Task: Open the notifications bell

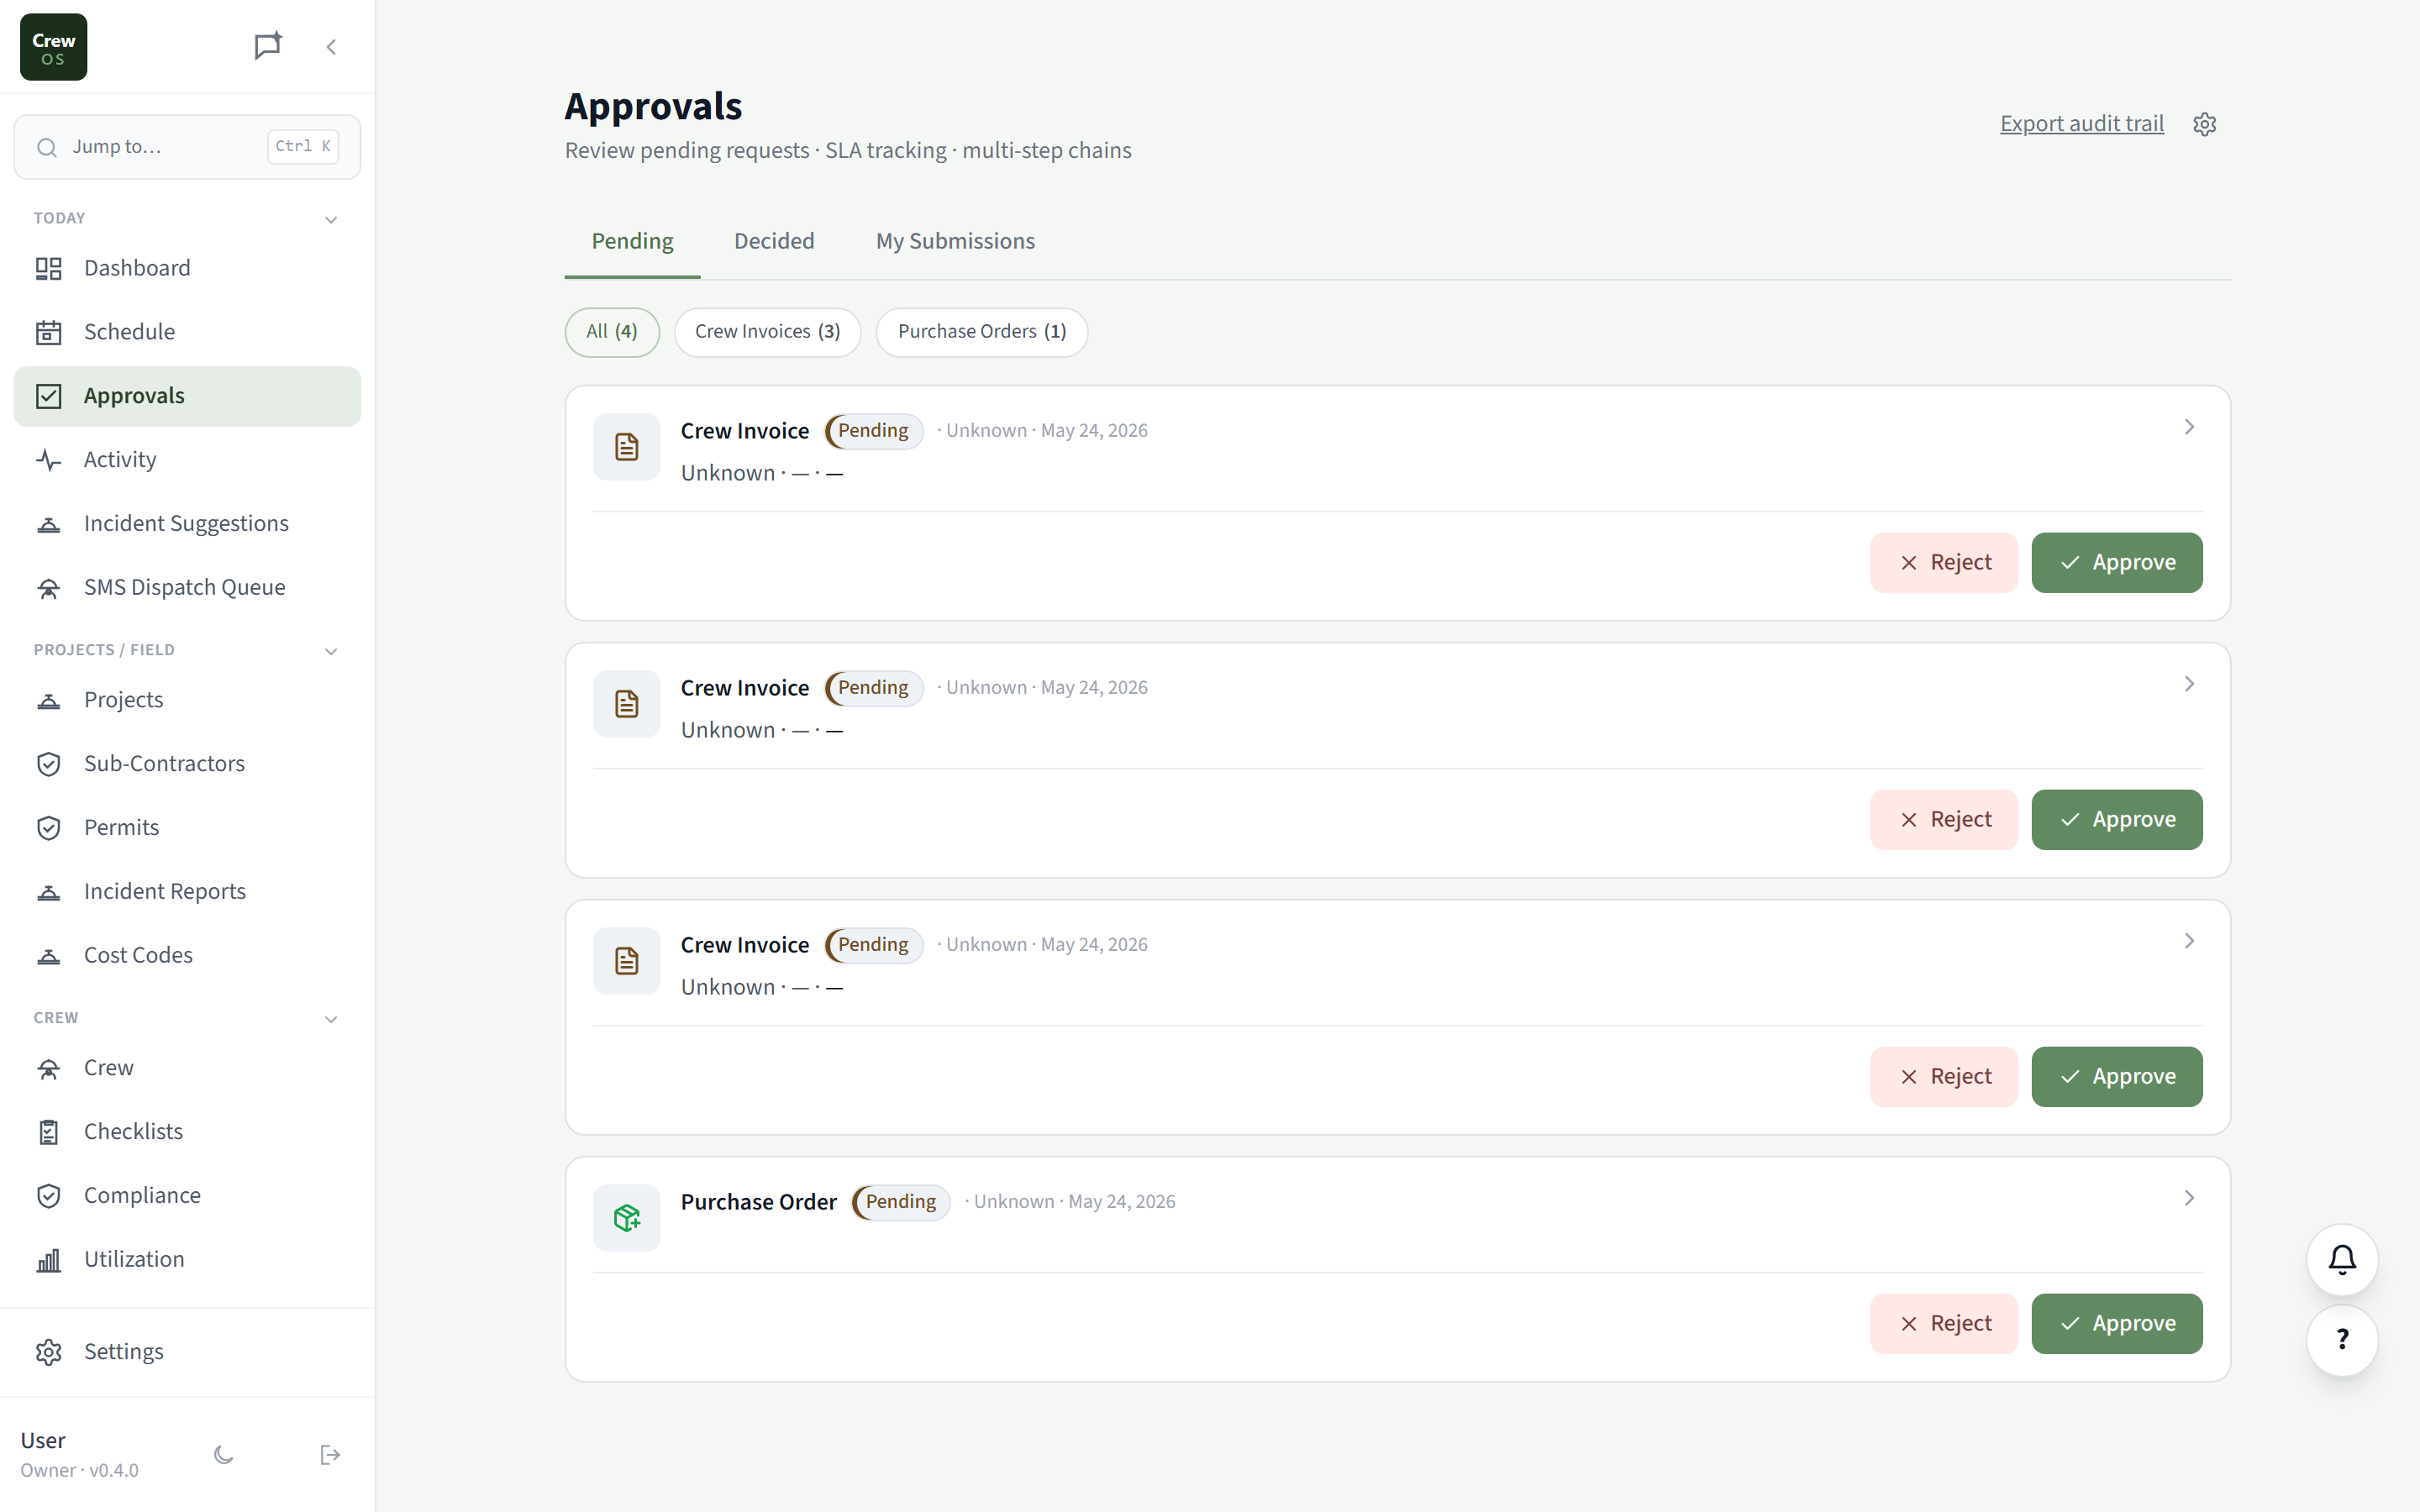Action: coord(2342,1259)
